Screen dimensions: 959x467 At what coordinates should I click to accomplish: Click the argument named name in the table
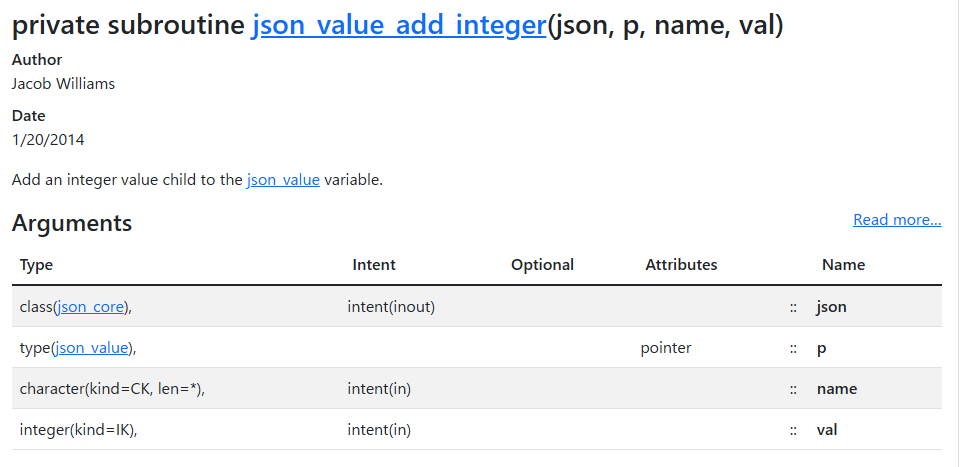(x=836, y=389)
